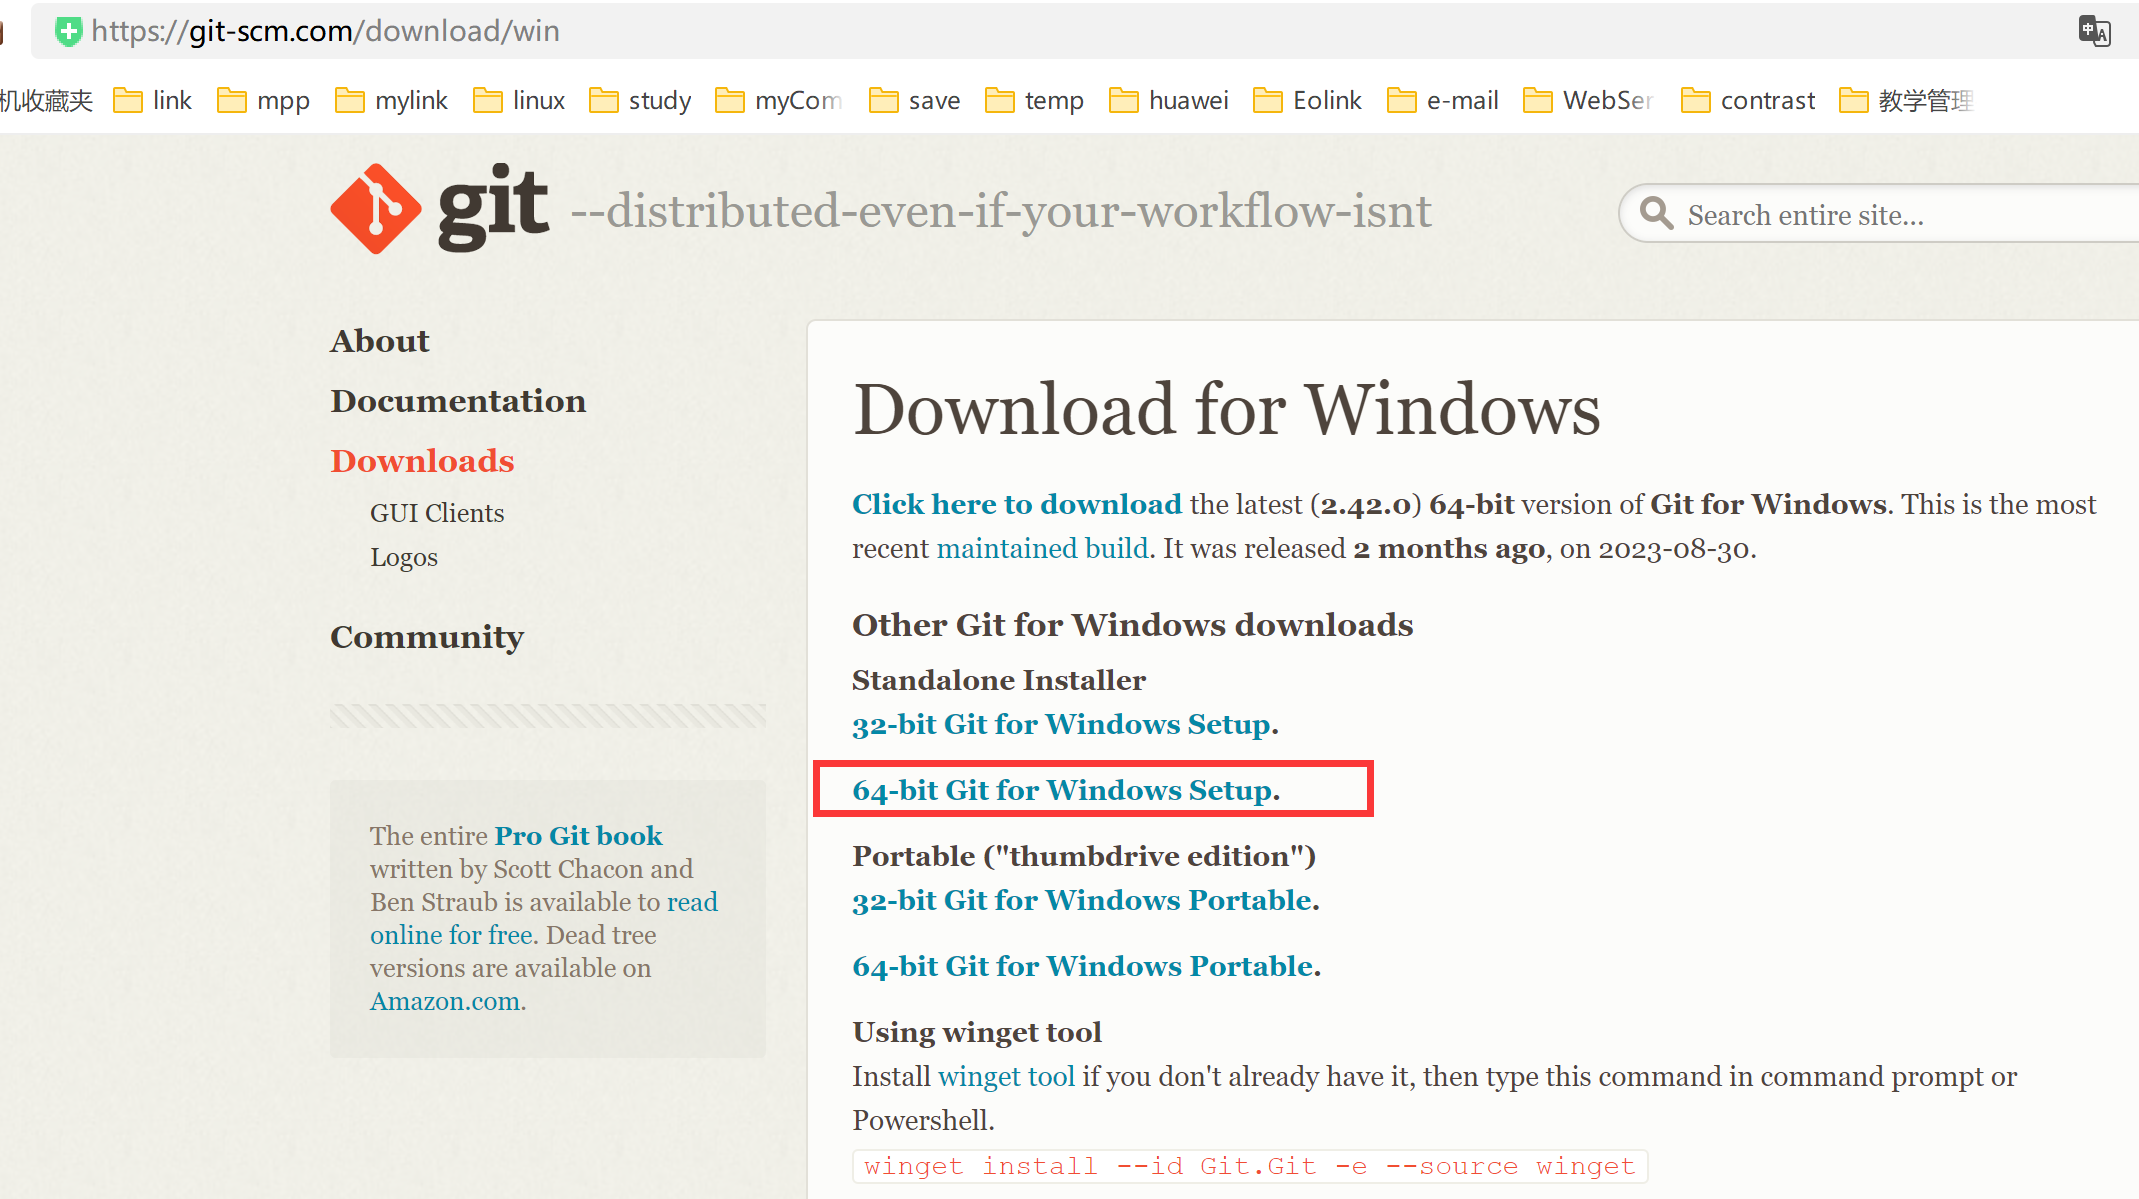The height and width of the screenshot is (1199, 2139).
Task: Click the Git diamond logo
Action: 376,209
